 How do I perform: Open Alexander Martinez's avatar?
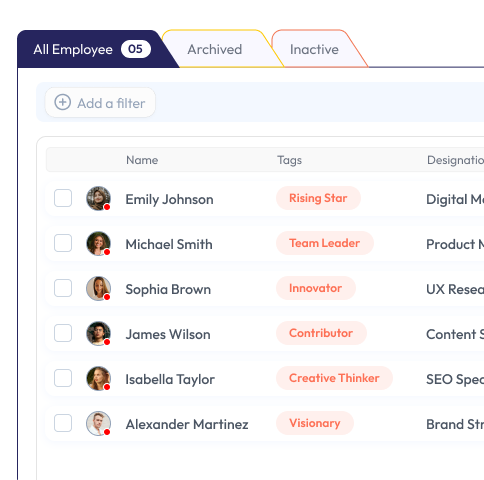98,423
